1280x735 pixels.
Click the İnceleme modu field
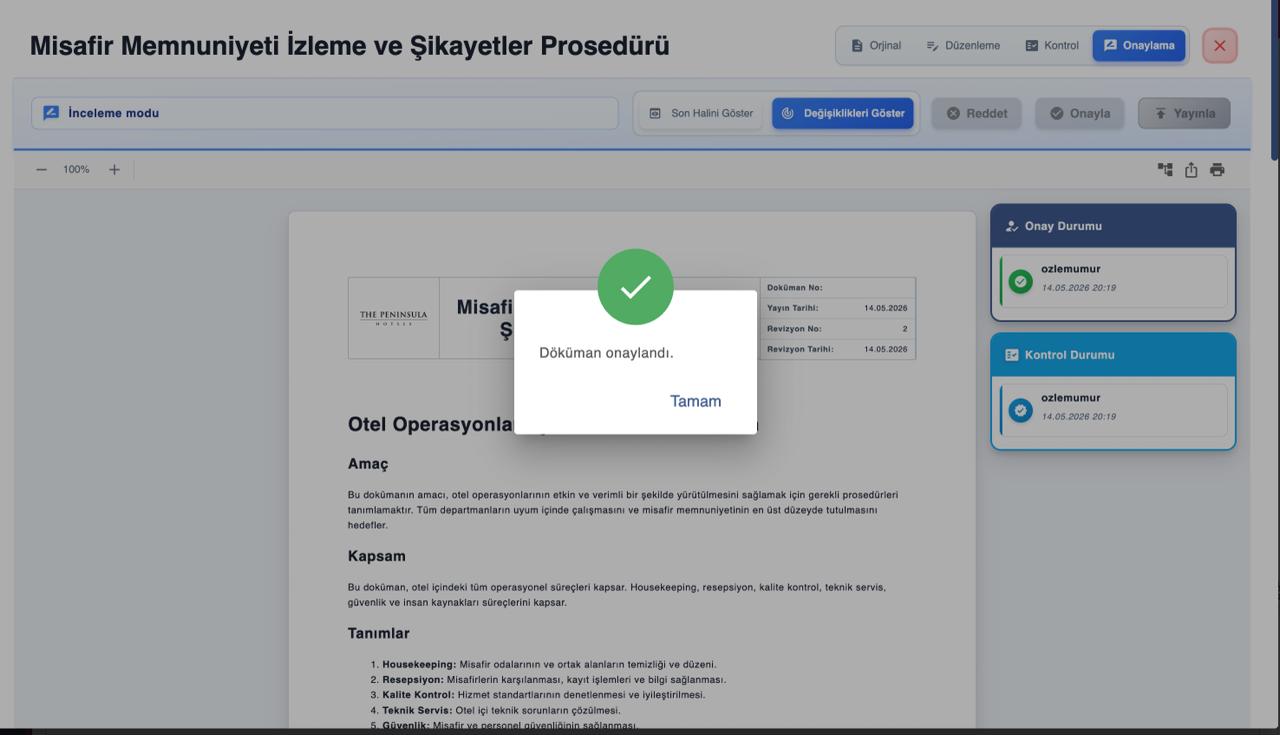pos(325,113)
